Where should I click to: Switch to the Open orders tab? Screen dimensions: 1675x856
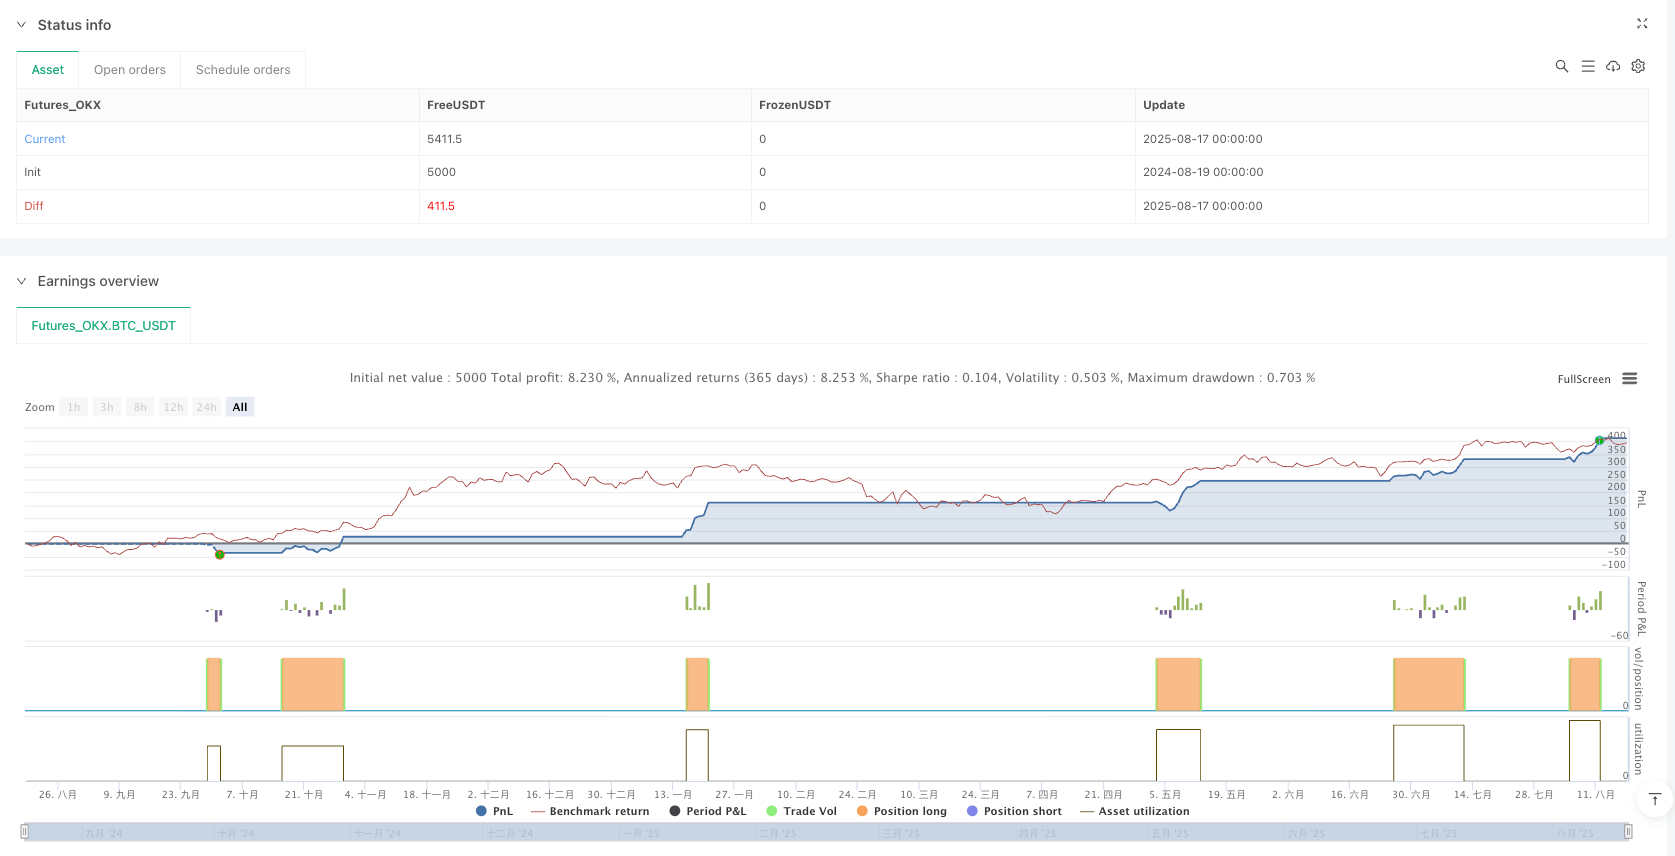pos(130,70)
